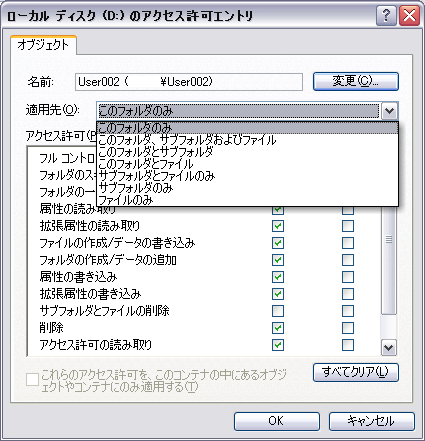Choose サブフォルダのみ option
The image size is (425, 441).
(x=247, y=188)
